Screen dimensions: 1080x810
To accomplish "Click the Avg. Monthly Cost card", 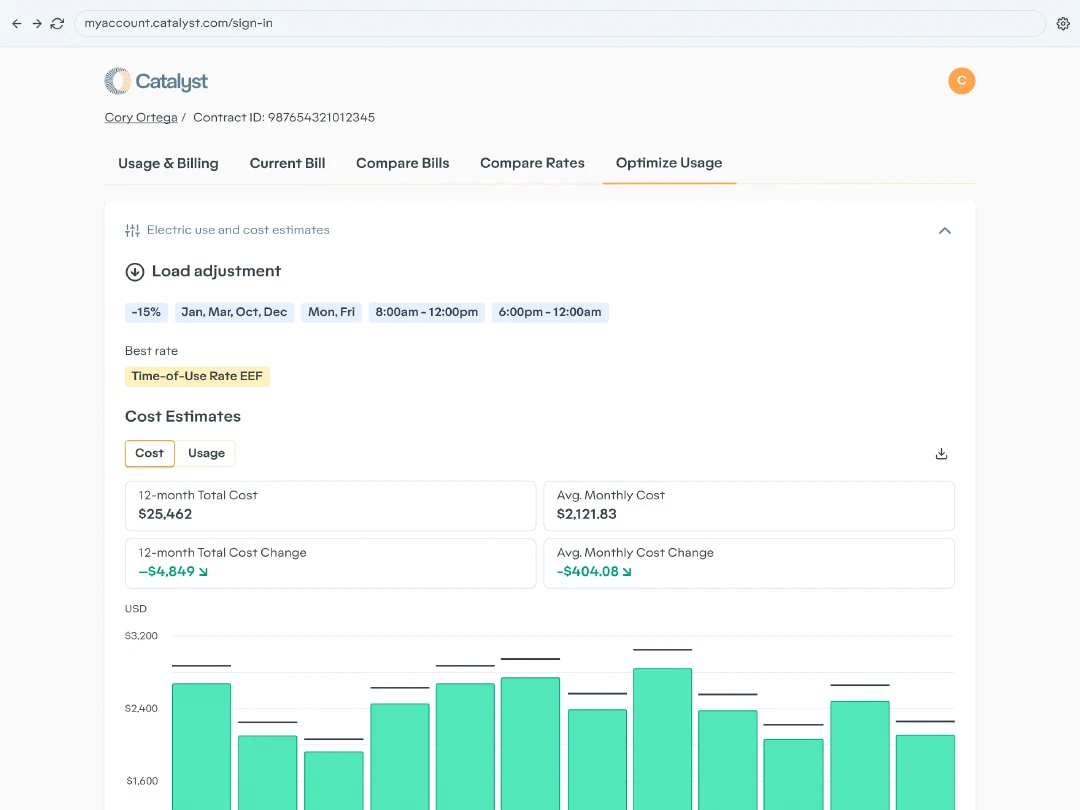I will tap(749, 506).
